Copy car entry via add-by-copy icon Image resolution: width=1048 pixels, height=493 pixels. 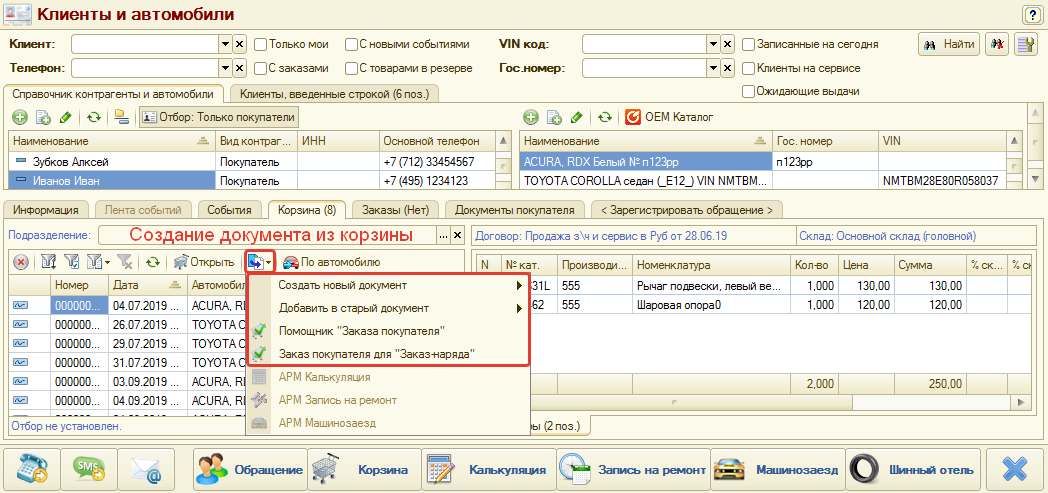tap(554, 118)
